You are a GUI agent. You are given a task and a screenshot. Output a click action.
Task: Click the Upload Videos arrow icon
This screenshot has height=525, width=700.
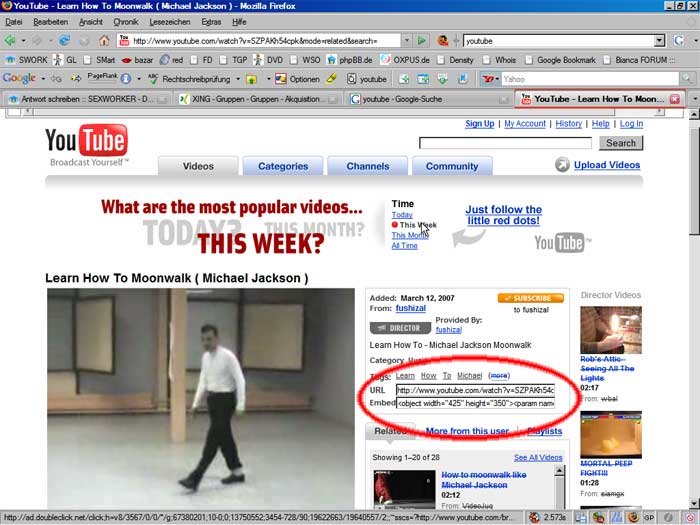[562, 165]
